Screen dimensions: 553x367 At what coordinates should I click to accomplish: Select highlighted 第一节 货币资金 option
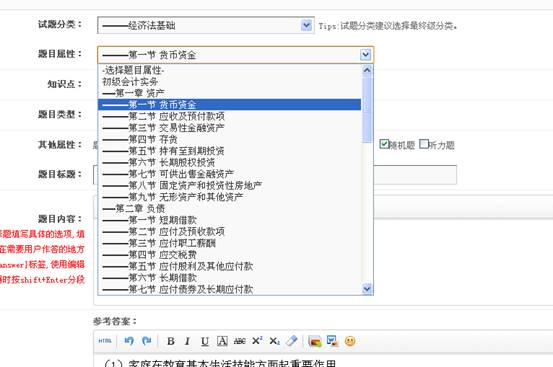pos(230,105)
